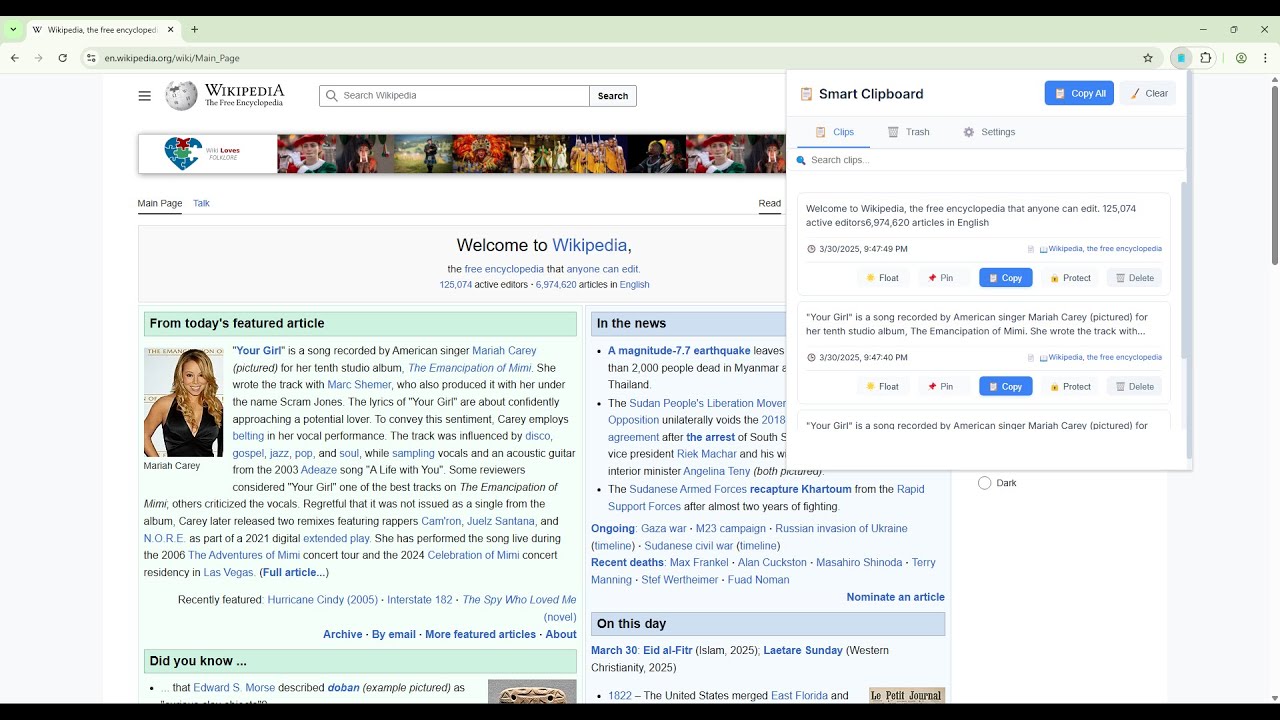Click the Wikipedia globe logo

[181, 95]
